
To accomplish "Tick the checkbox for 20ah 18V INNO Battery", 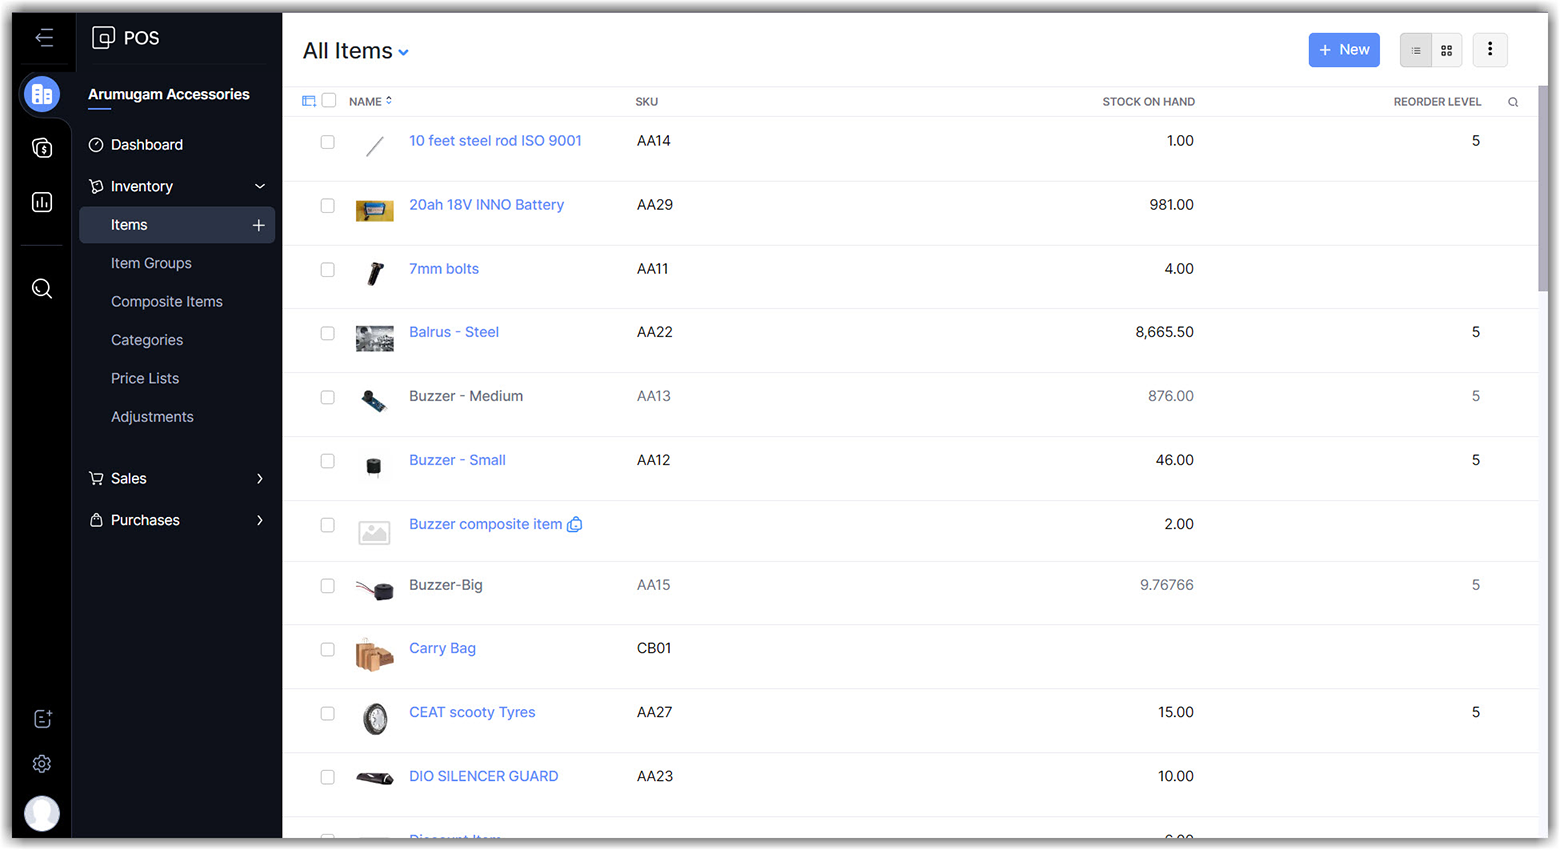I will click(x=327, y=206).
